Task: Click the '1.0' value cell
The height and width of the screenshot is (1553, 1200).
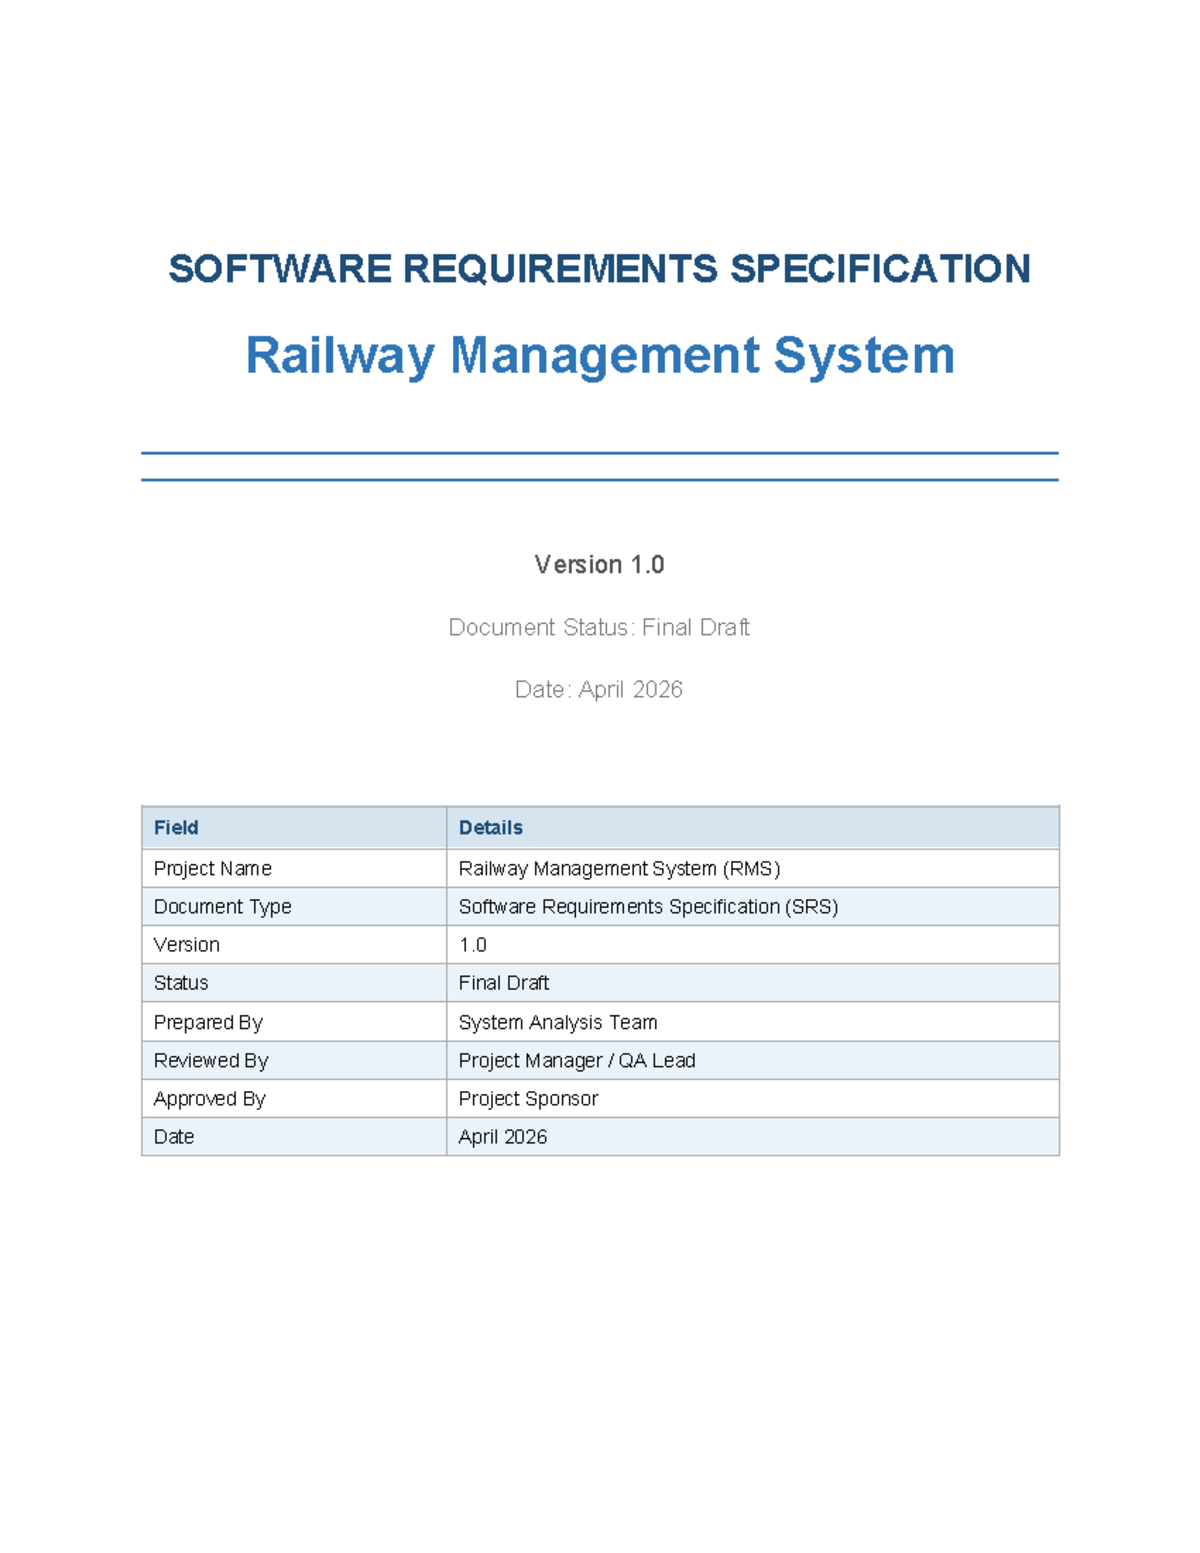Action: [x=752, y=944]
